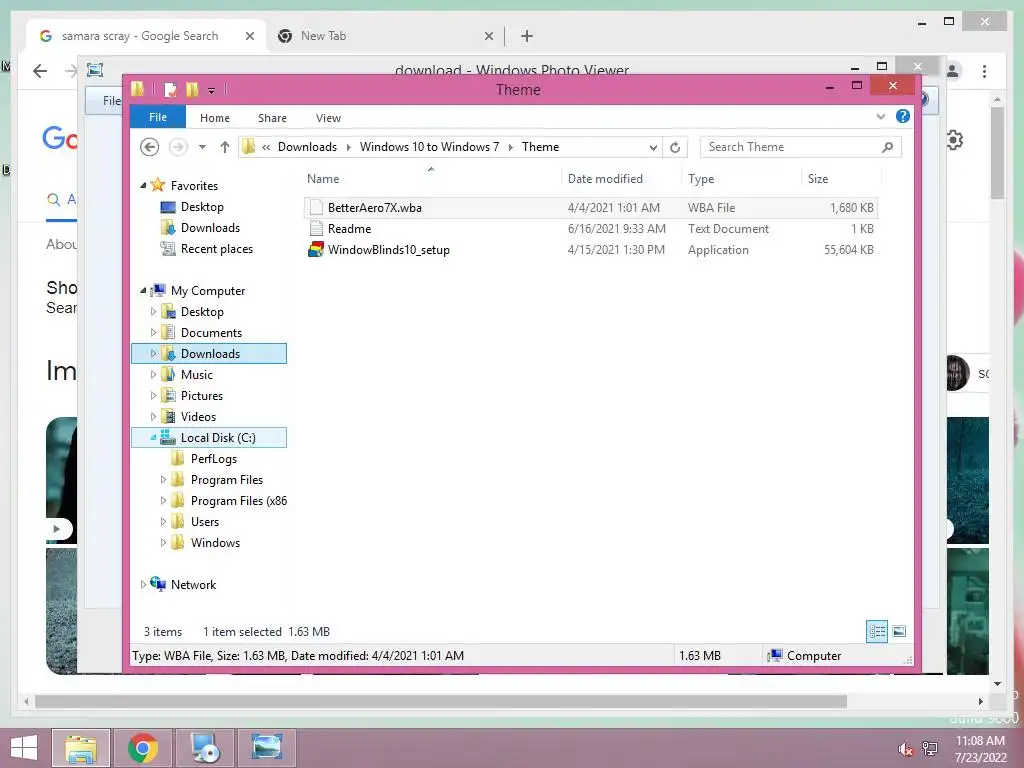The height and width of the screenshot is (768, 1024).
Task: Open File Explorer from the taskbar
Action: click(x=80, y=748)
